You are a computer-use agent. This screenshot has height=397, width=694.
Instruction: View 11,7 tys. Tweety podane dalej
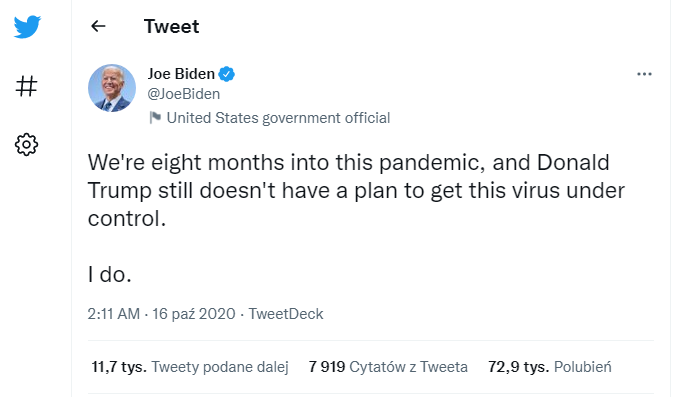190,367
